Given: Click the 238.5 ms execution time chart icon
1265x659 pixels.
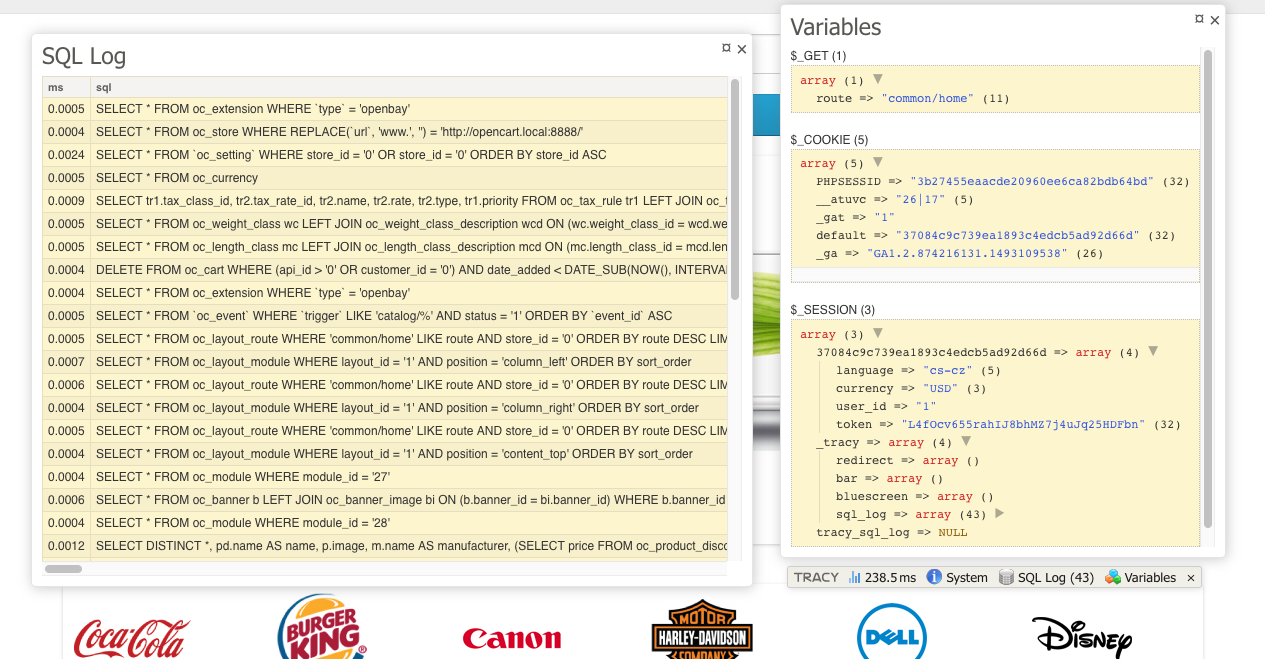Looking at the screenshot, I should tap(855, 577).
